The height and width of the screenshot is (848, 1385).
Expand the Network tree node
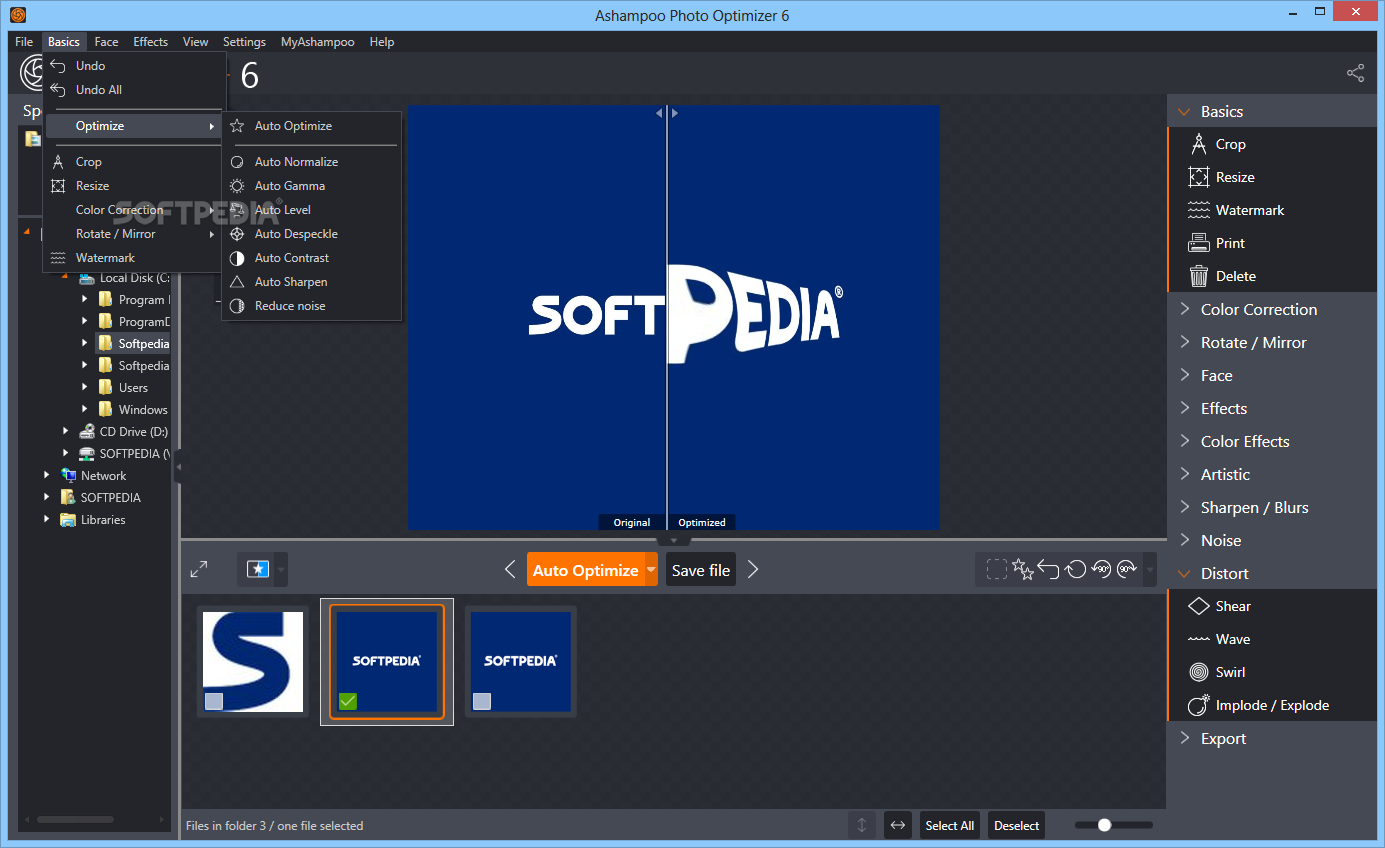click(46, 475)
